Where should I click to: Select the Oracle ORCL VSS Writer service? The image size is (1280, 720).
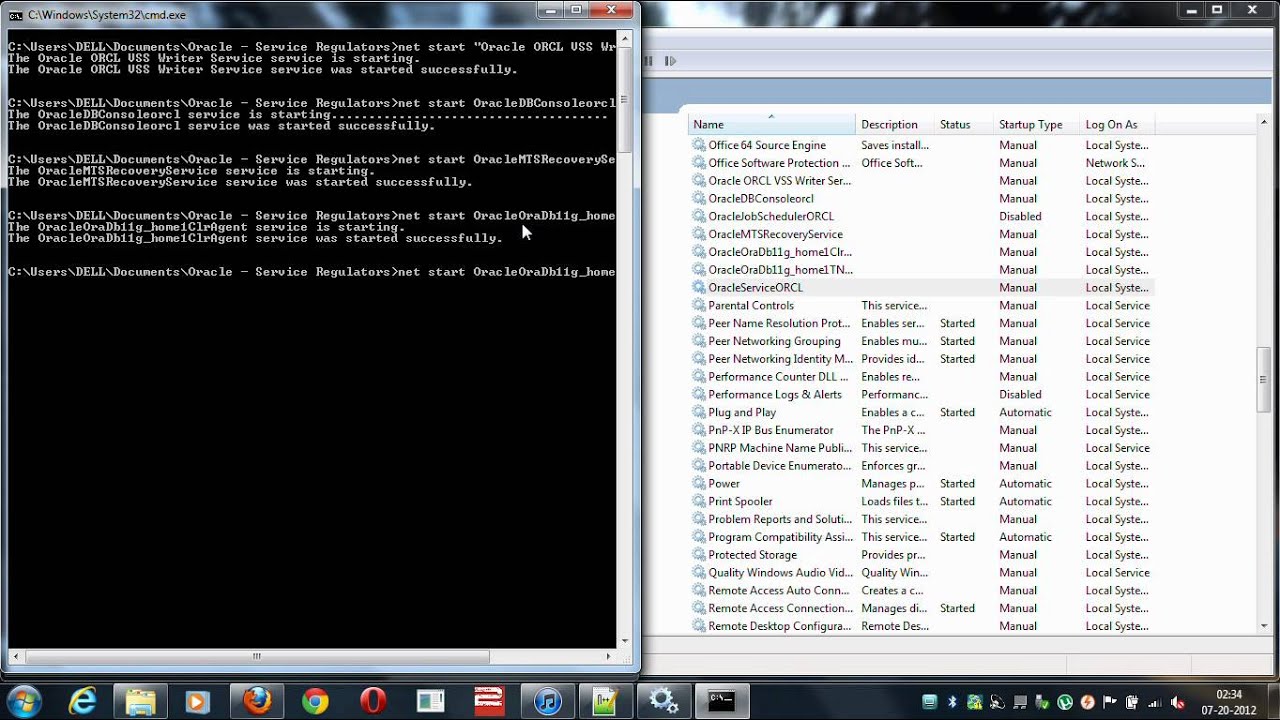921,181
